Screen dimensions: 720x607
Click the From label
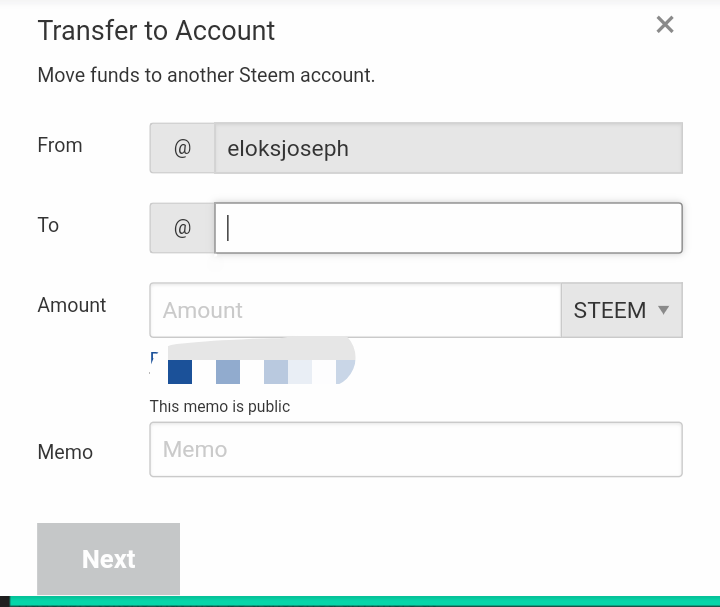click(60, 145)
